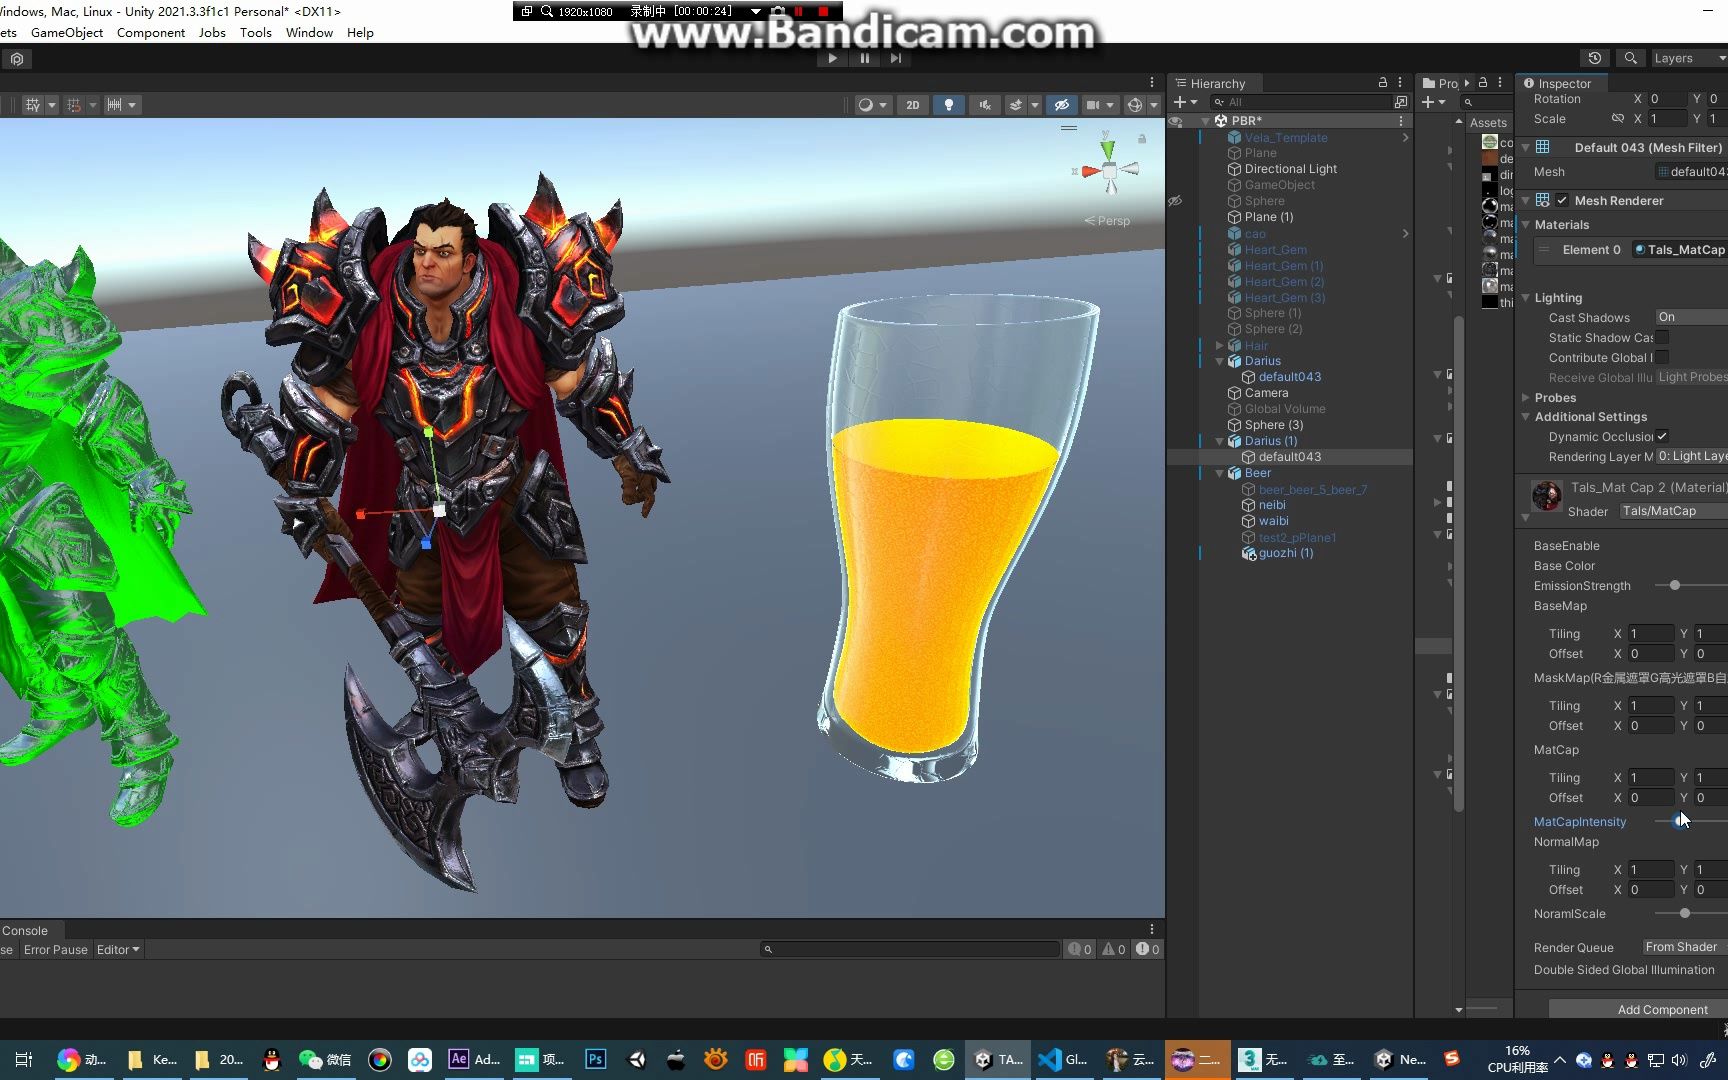The height and width of the screenshot is (1080, 1728).
Task: Open Gizmos dropdown arrow
Action: [1153, 105]
